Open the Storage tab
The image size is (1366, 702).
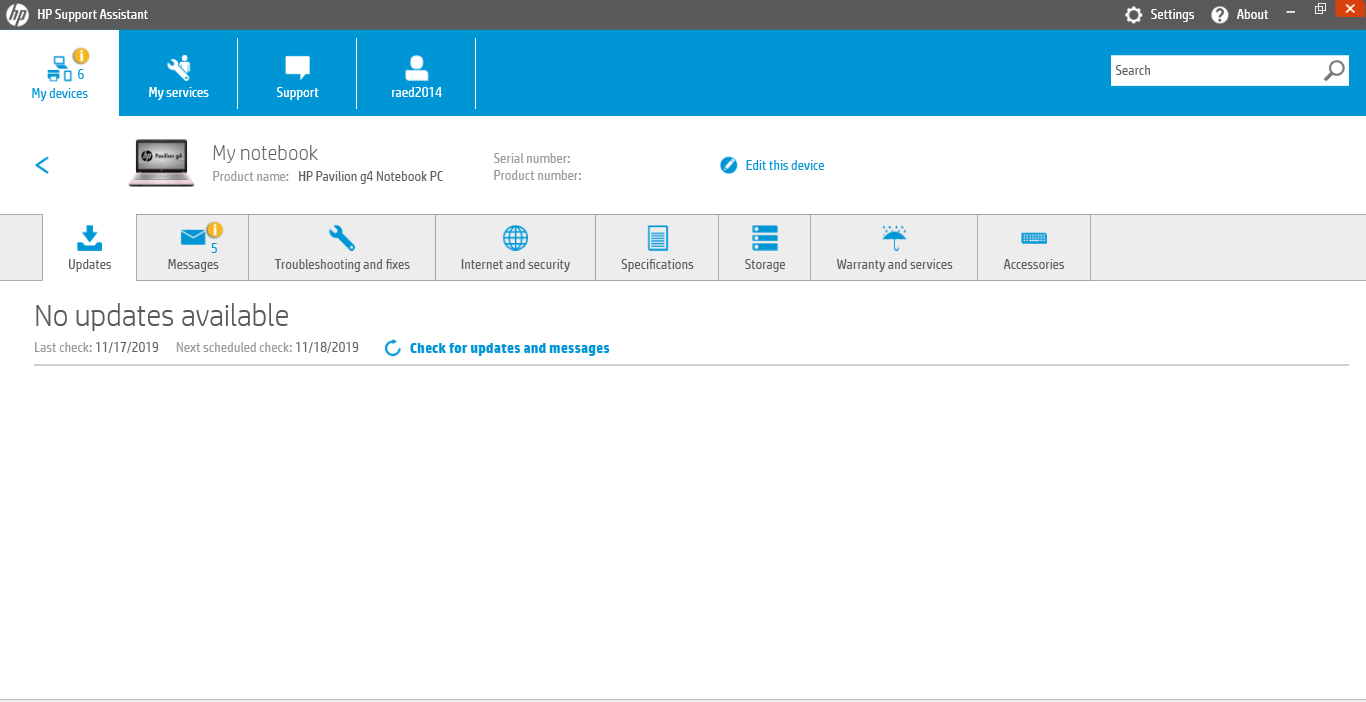[x=765, y=247]
